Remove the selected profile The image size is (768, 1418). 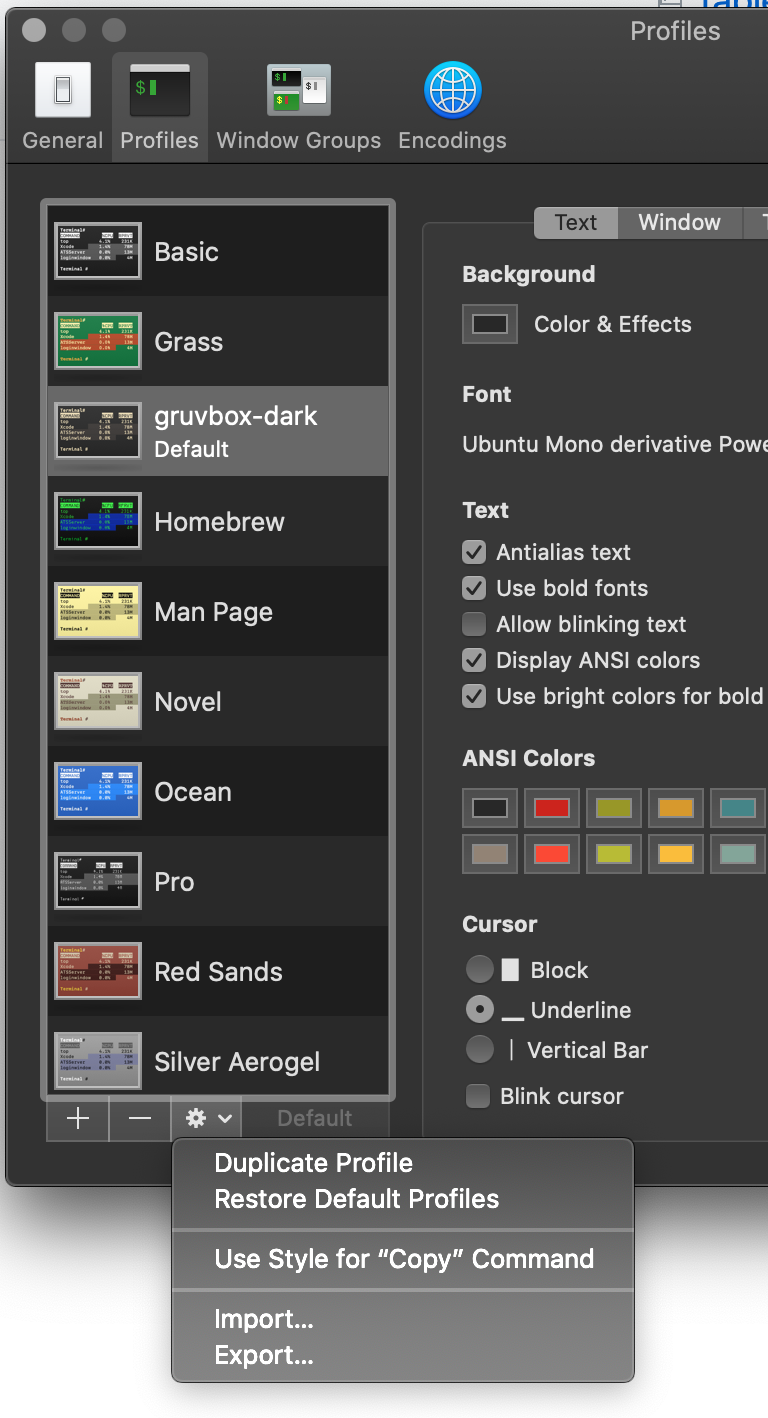(x=139, y=1118)
